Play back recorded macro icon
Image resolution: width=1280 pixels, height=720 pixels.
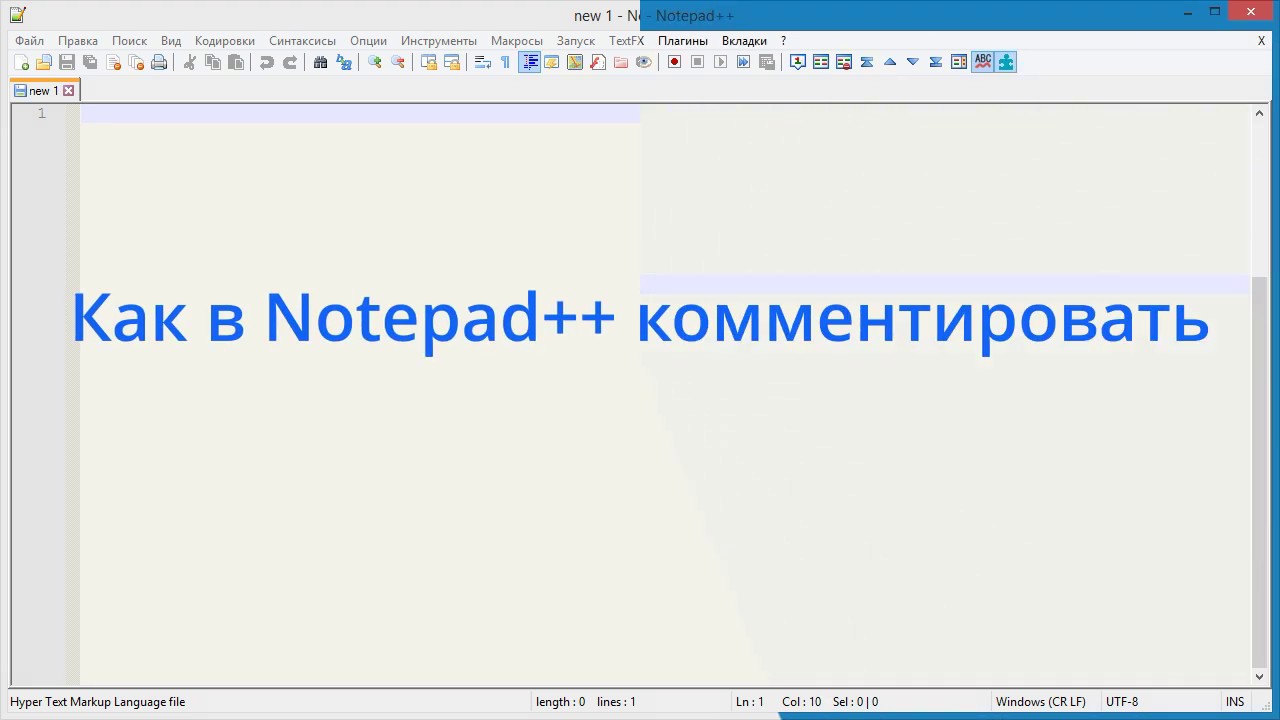[720, 62]
